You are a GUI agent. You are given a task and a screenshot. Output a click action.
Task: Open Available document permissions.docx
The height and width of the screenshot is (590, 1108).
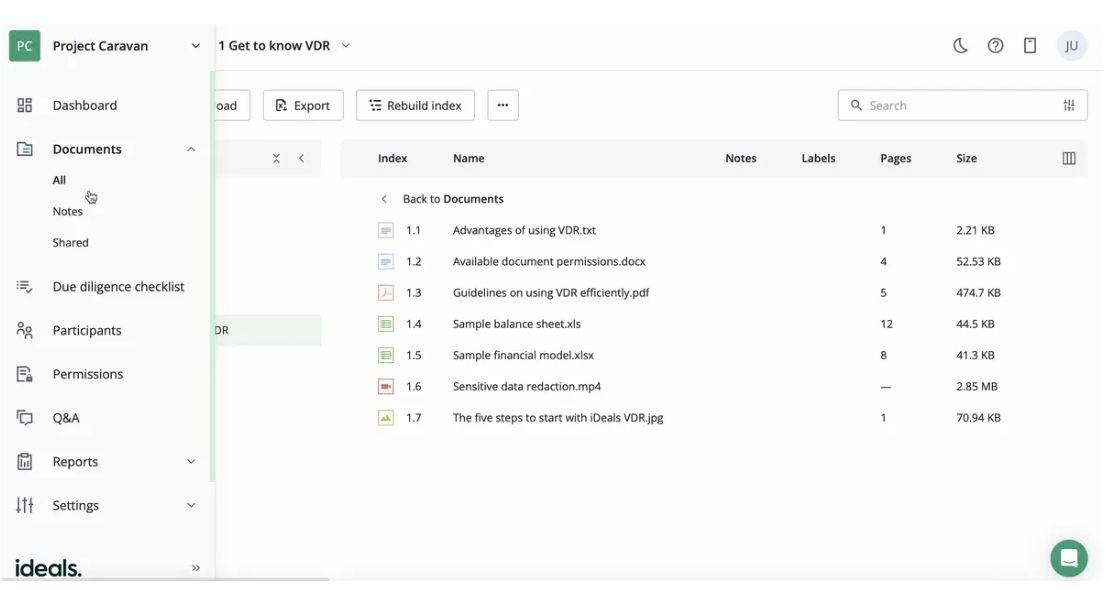(x=549, y=261)
